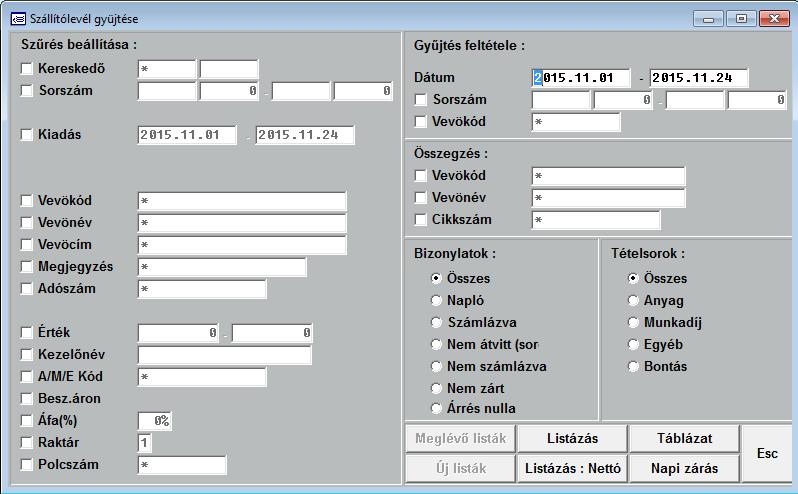Enable the A/M/E Kód checkbox
Viewport: 798px width, 494px height.
(x=26, y=376)
